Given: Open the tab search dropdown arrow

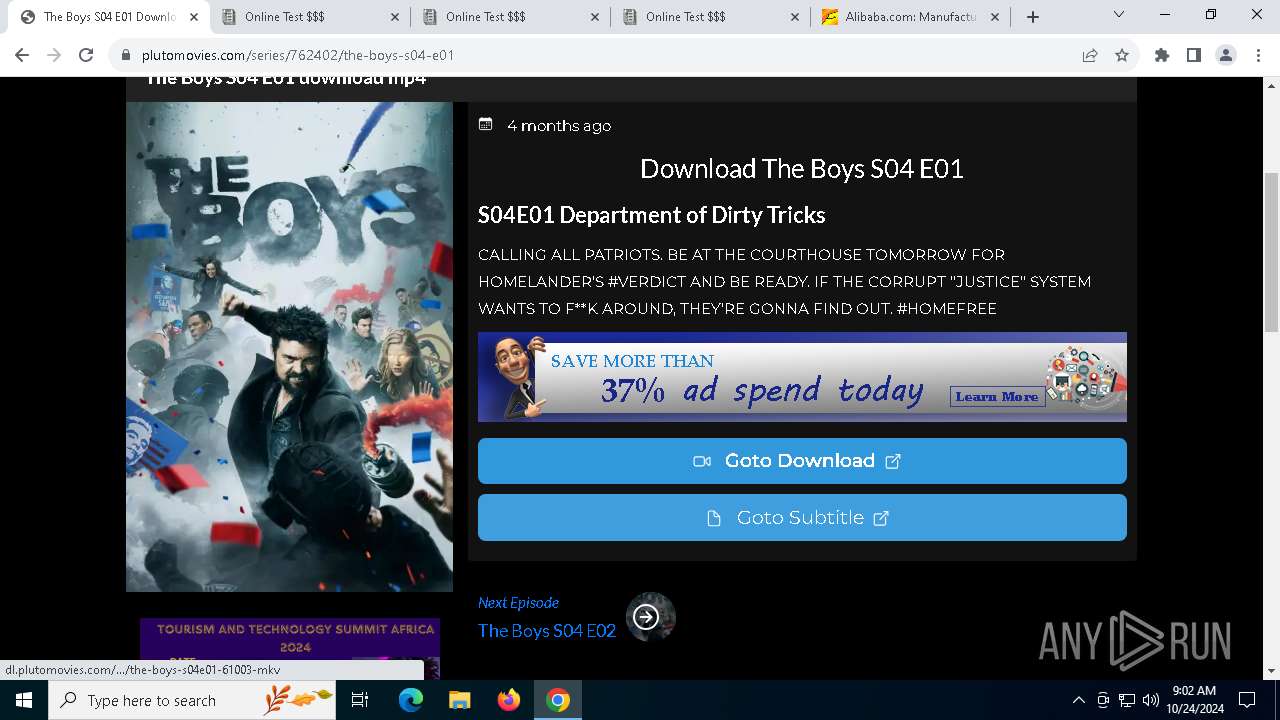Looking at the screenshot, I should (1119, 15).
